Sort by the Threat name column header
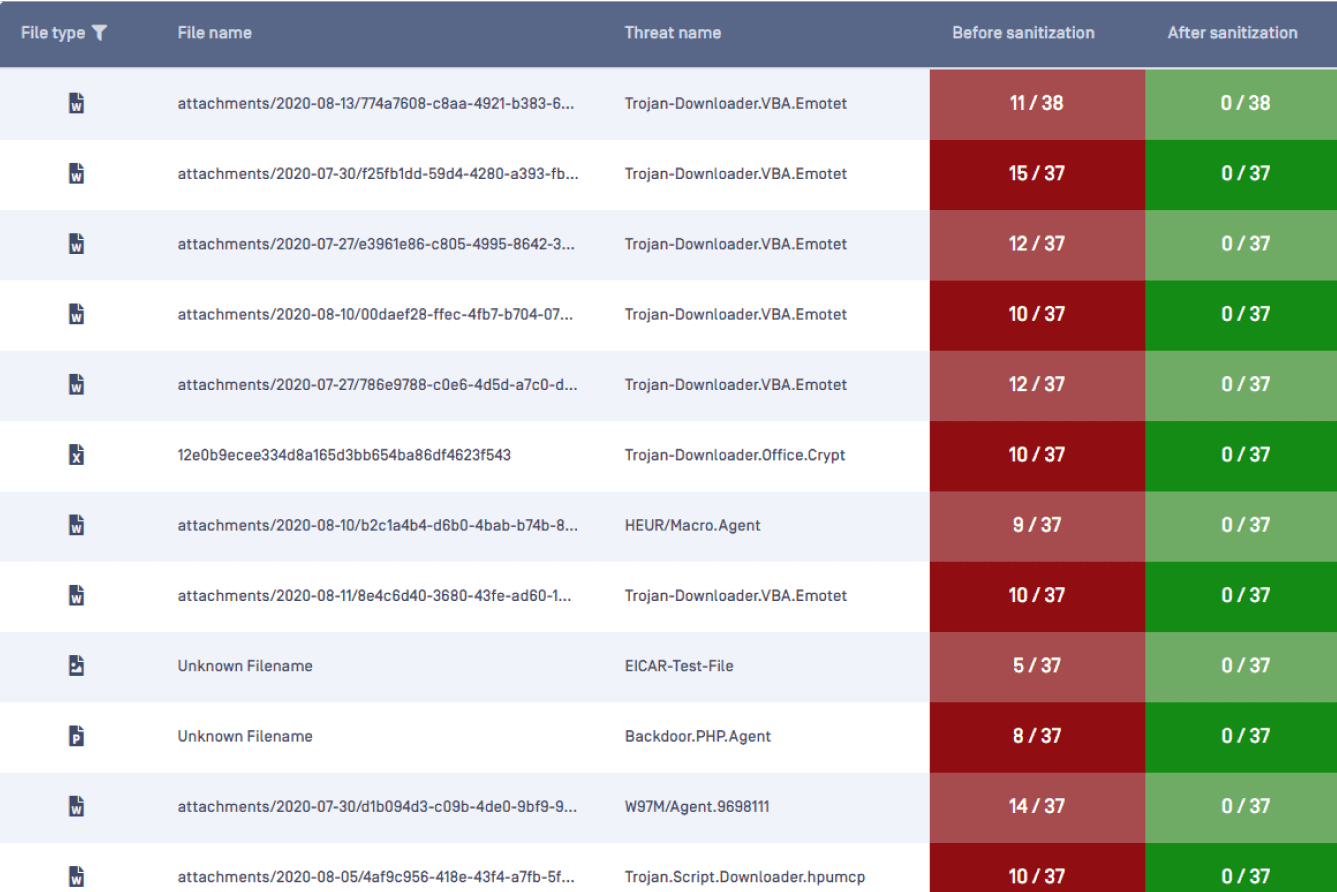Viewport: 1337px width, 892px height. [x=672, y=33]
